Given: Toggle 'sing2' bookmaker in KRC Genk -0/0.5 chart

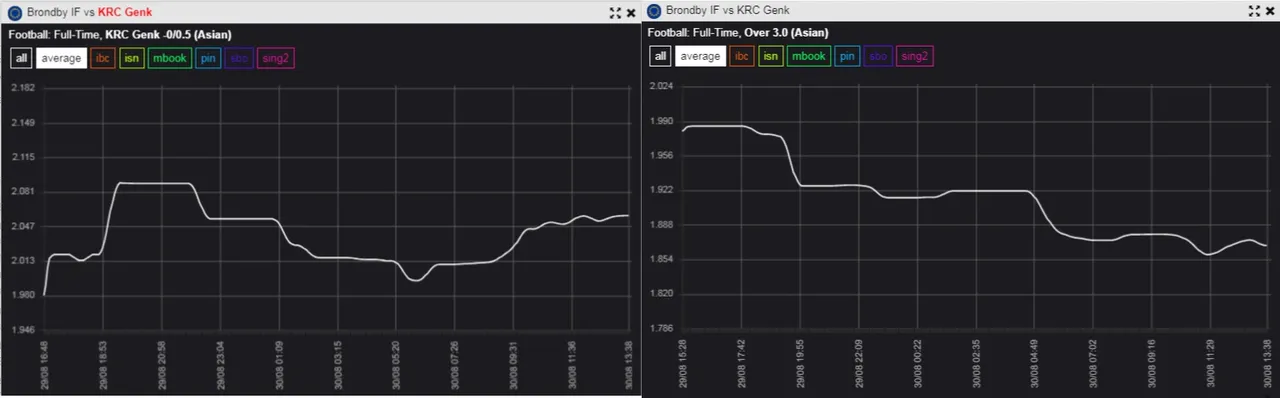Looking at the screenshot, I should pos(276,58).
